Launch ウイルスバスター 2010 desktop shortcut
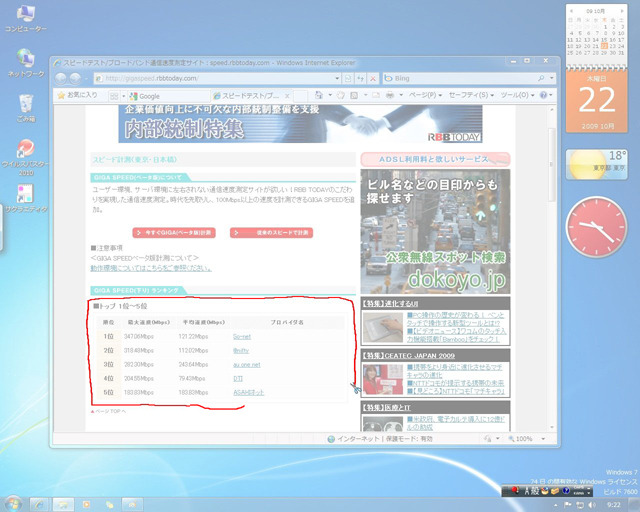The height and width of the screenshot is (512, 640). 25,158
